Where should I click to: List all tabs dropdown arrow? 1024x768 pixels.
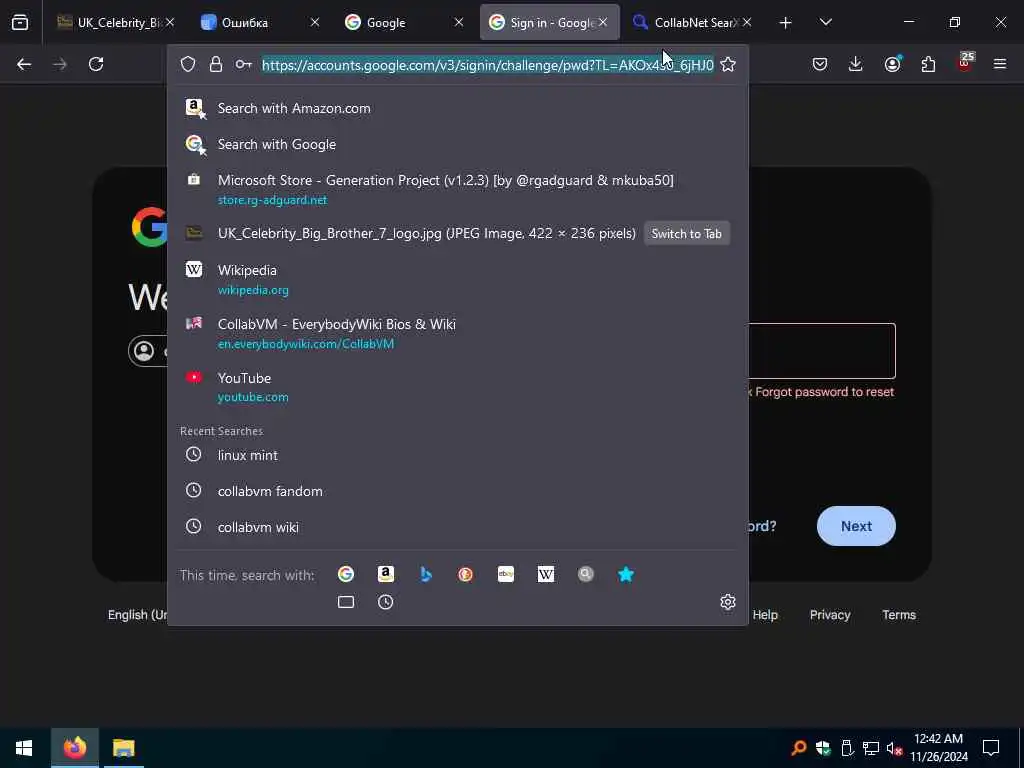[x=825, y=22]
